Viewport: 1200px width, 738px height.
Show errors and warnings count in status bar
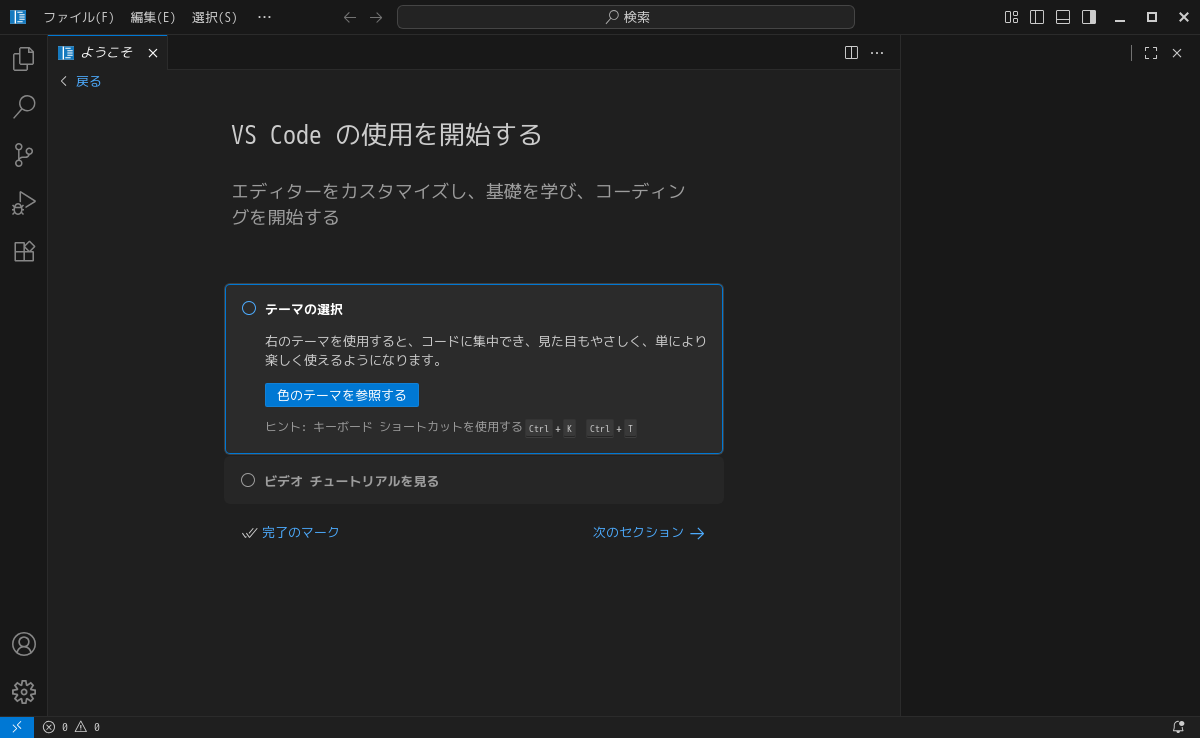click(x=71, y=727)
